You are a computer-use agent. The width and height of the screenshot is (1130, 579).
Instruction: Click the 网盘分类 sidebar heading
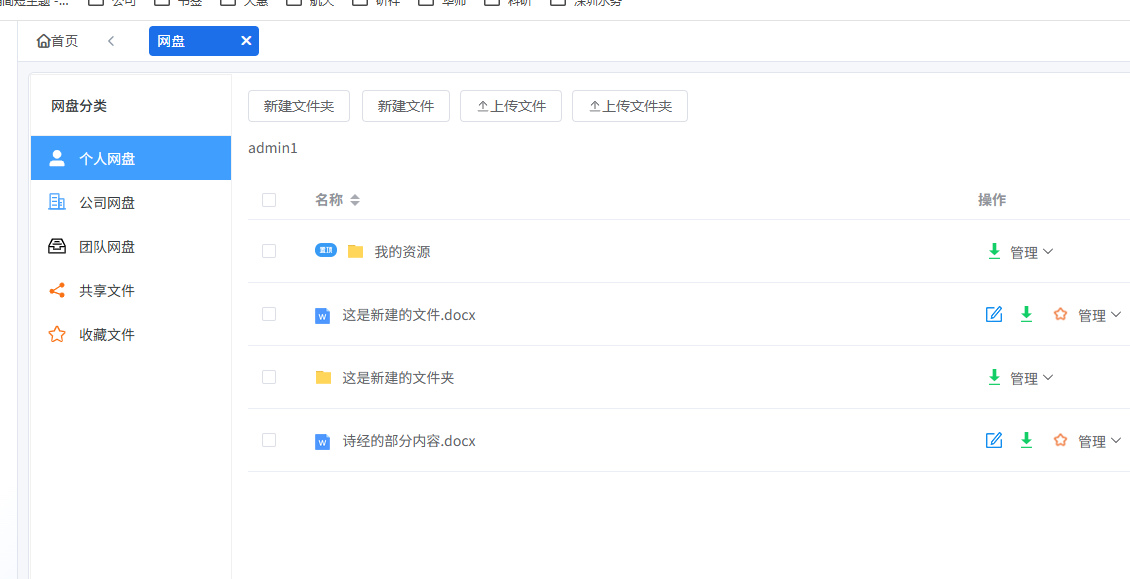click(x=79, y=106)
